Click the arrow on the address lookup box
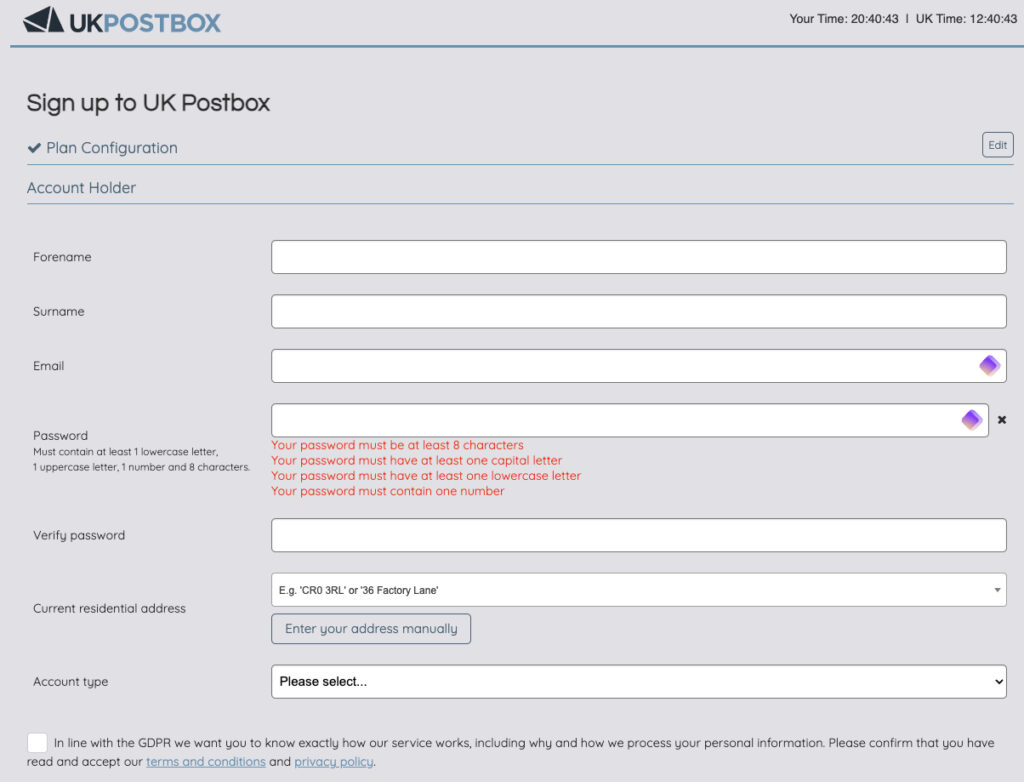Viewport: 1024px width, 782px height. (997, 590)
